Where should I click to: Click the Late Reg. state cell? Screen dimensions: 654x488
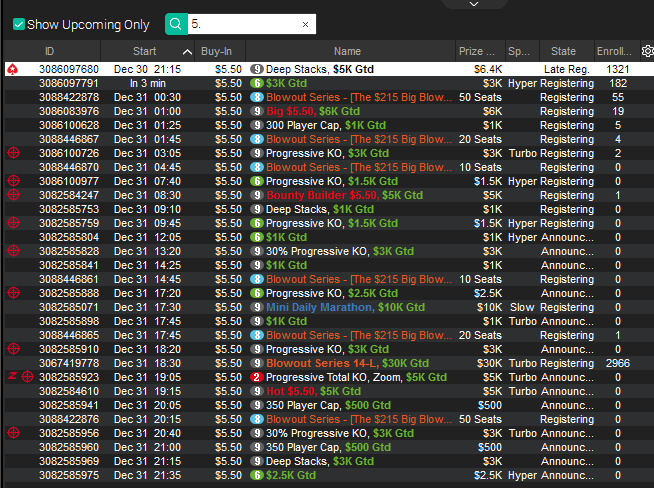pyautogui.click(x=566, y=69)
